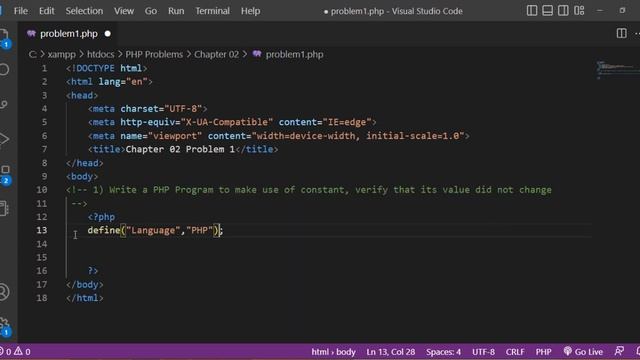Click the PHP language mode selector
Viewport: 640px width, 360px height.
pyautogui.click(x=543, y=351)
